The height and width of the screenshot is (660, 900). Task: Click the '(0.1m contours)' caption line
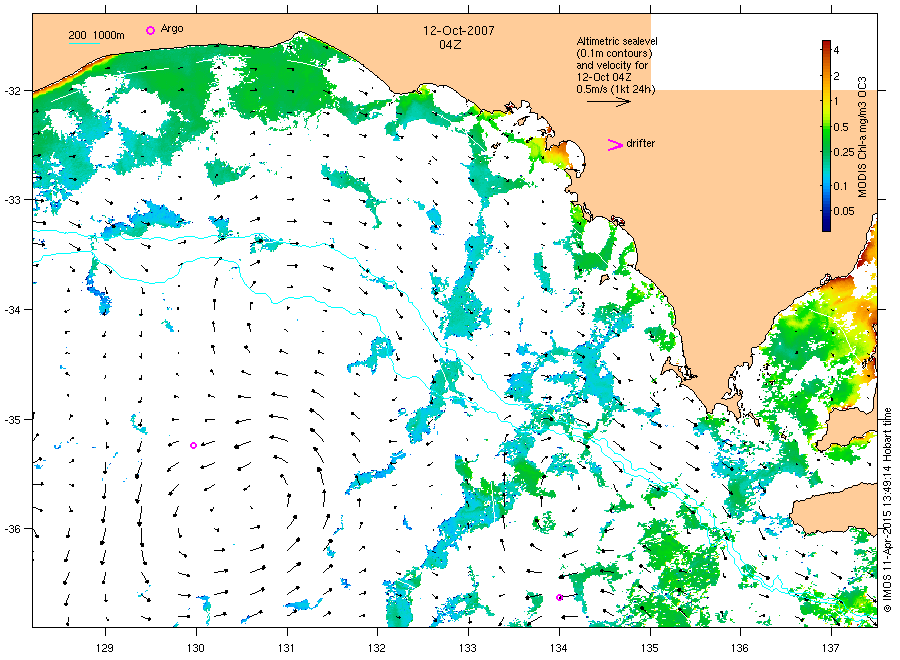[x=614, y=53]
